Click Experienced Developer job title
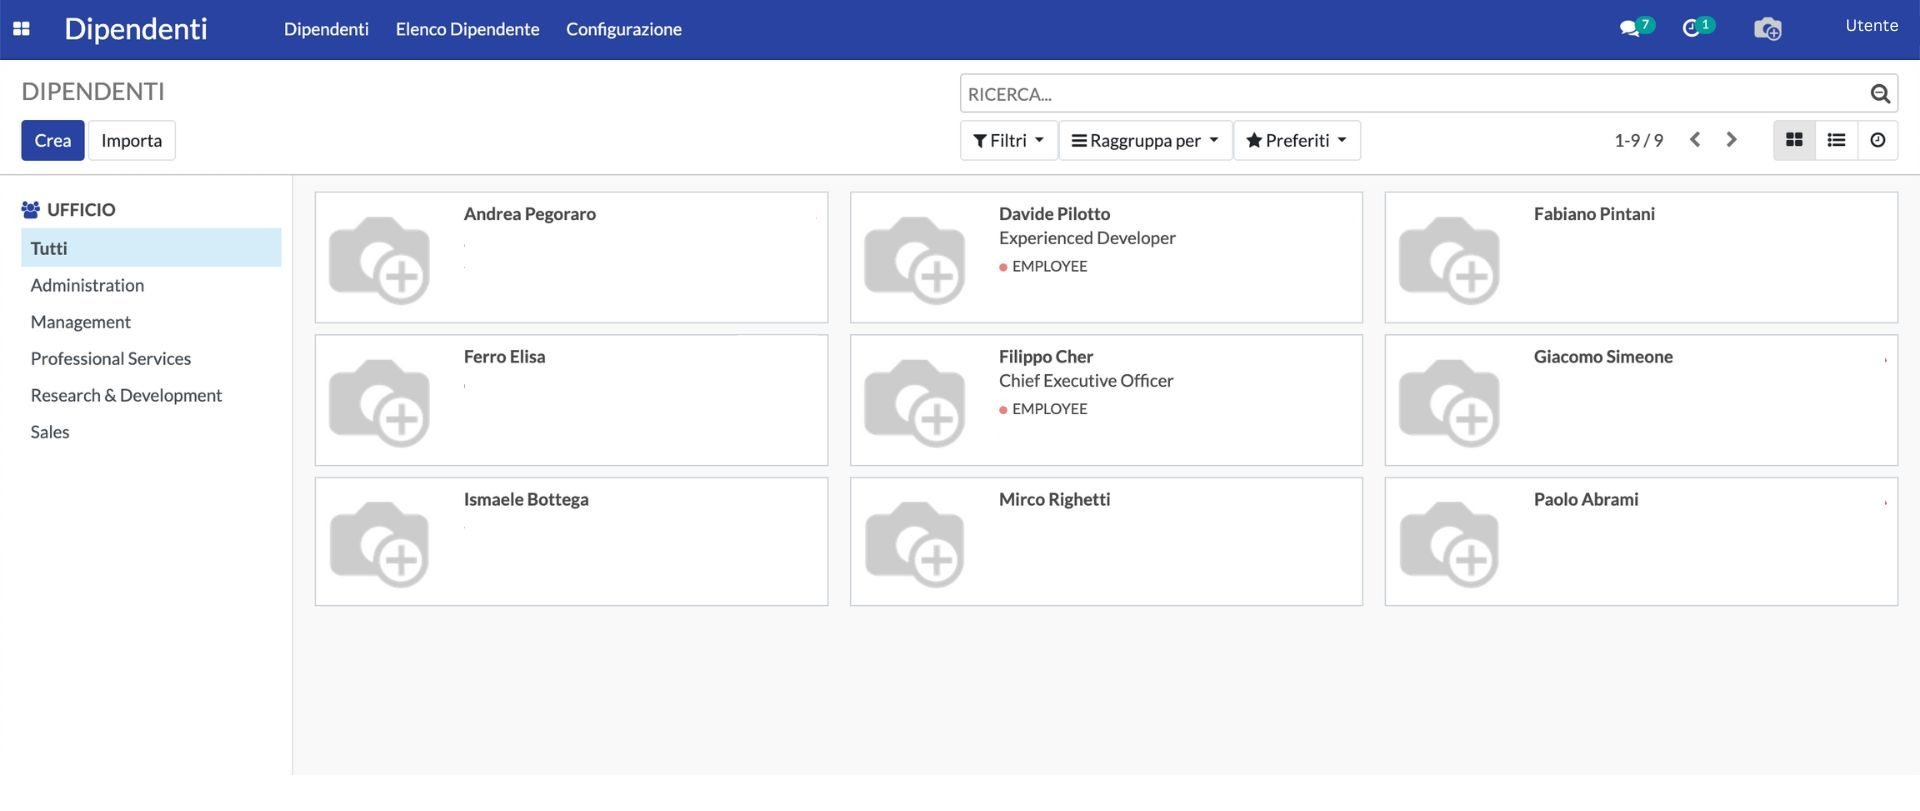This screenshot has width=1920, height=811. pyautogui.click(x=1087, y=238)
